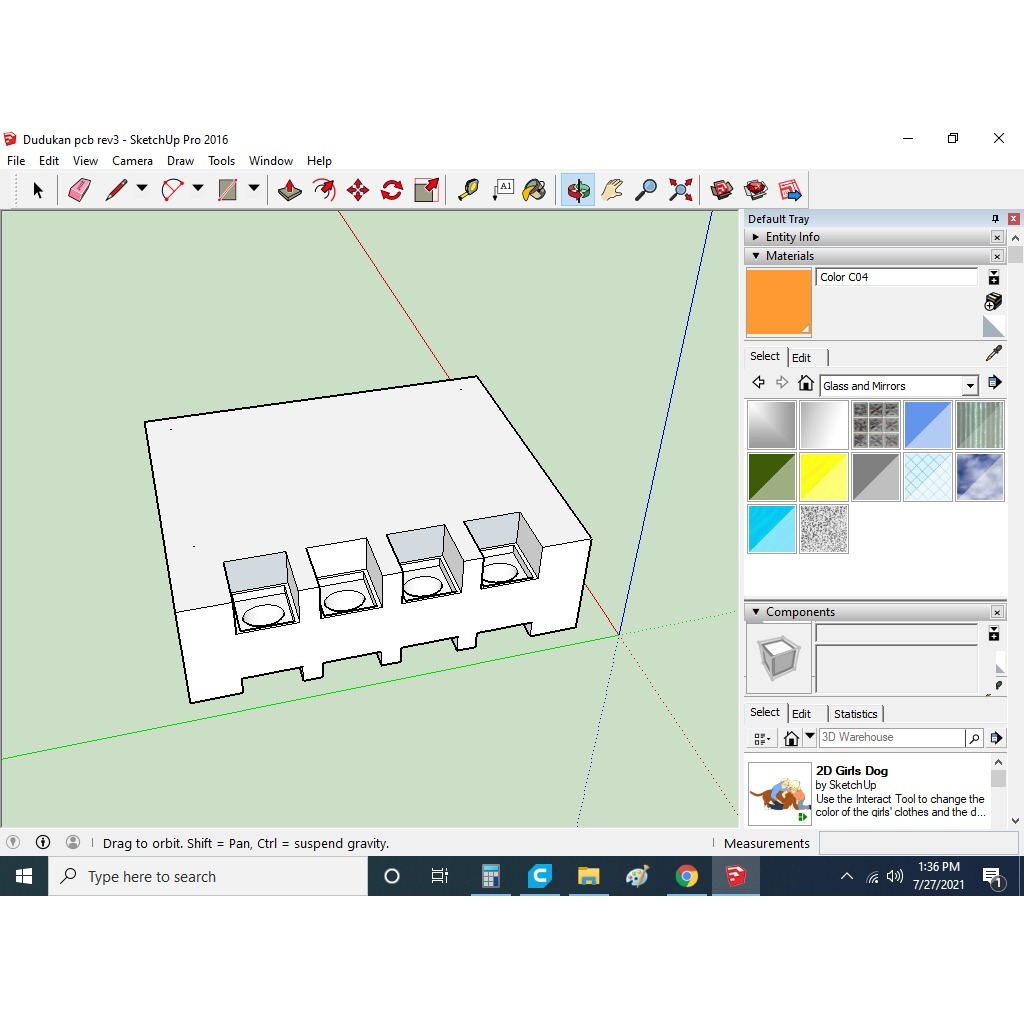Viewport: 1024px width, 1024px height.
Task: Select the Push/Pull tool
Action: [289, 189]
